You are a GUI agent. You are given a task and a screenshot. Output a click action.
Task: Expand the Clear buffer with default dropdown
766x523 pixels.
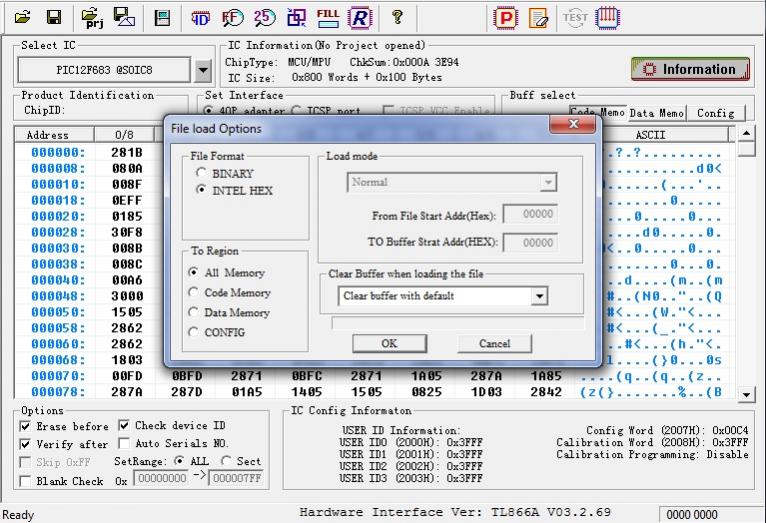coord(540,296)
